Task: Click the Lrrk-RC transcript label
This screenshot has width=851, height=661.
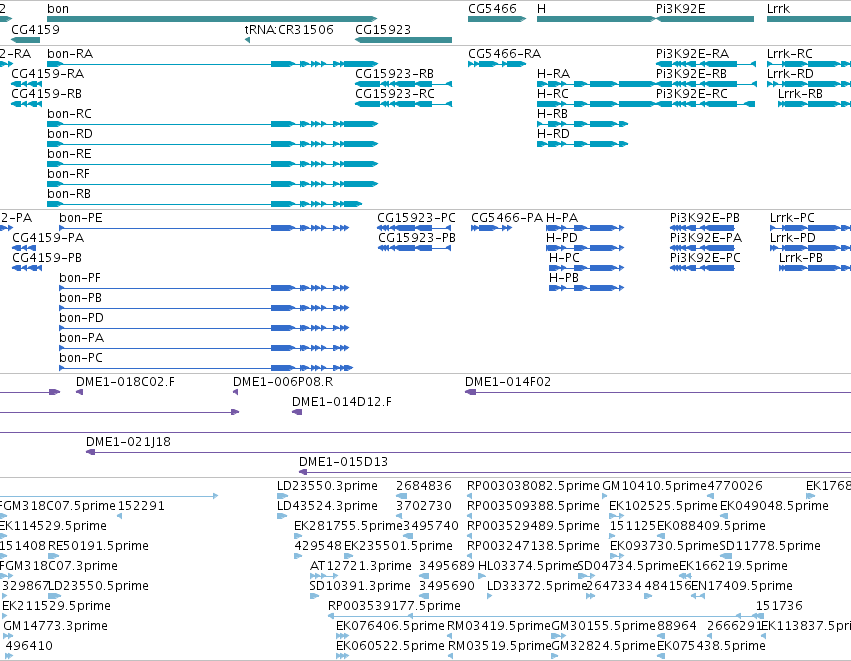Action: (x=790, y=54)
